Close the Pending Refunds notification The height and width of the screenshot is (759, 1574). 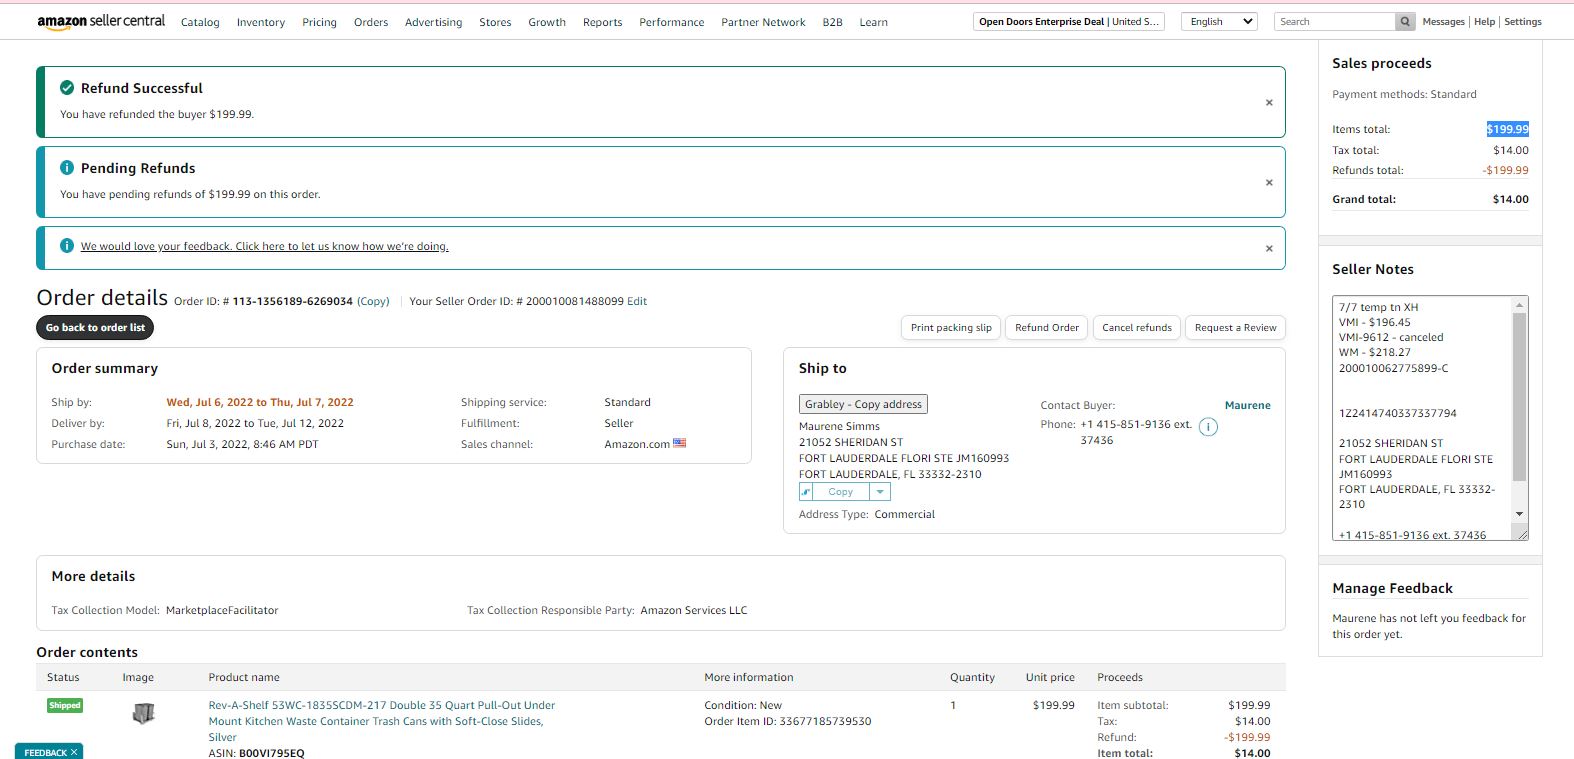pos(1269,182)
